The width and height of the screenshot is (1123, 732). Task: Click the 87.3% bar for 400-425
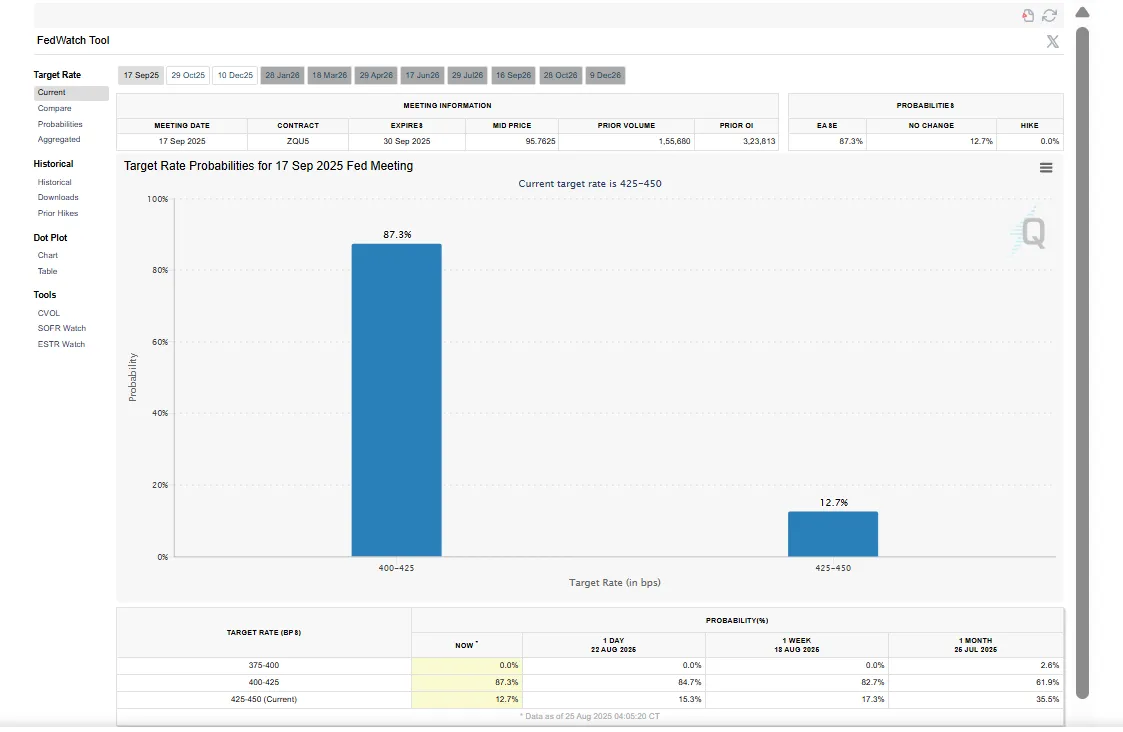tap(396, 400)
